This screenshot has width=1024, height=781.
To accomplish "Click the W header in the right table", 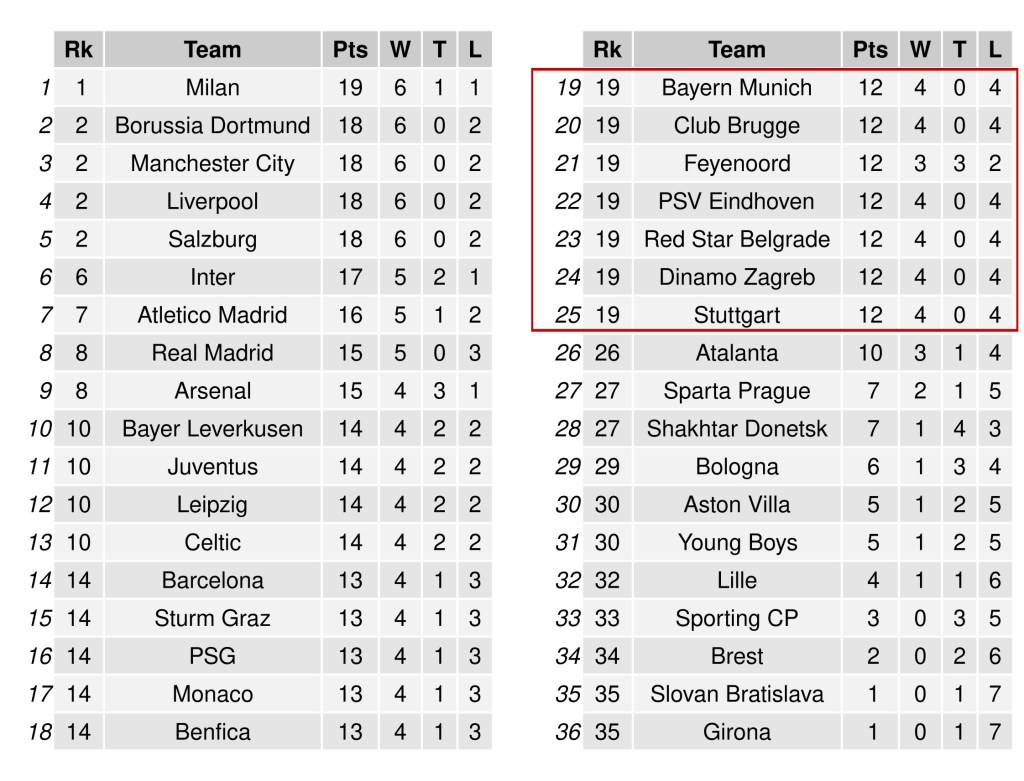I will 920,49.
